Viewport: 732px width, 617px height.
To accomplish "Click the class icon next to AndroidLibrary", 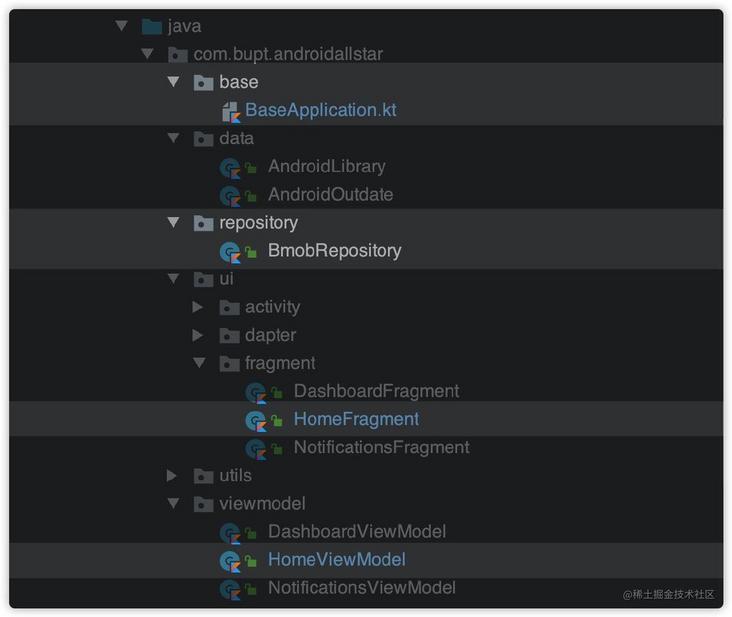I will [x=230, y=167].
